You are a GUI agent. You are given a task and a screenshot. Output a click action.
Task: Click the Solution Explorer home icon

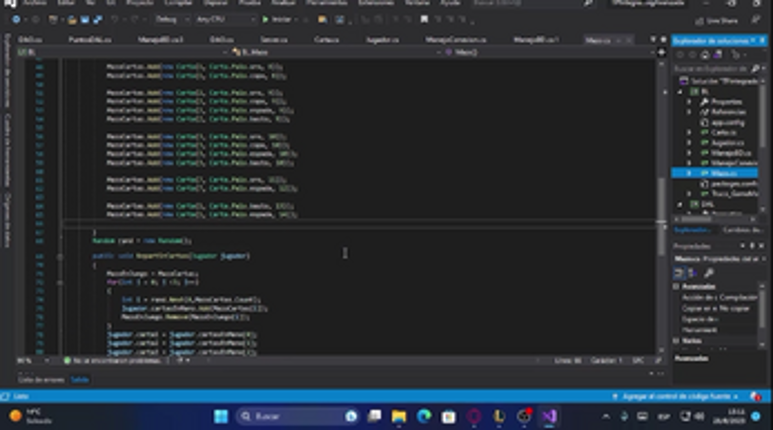pos(705,55)
